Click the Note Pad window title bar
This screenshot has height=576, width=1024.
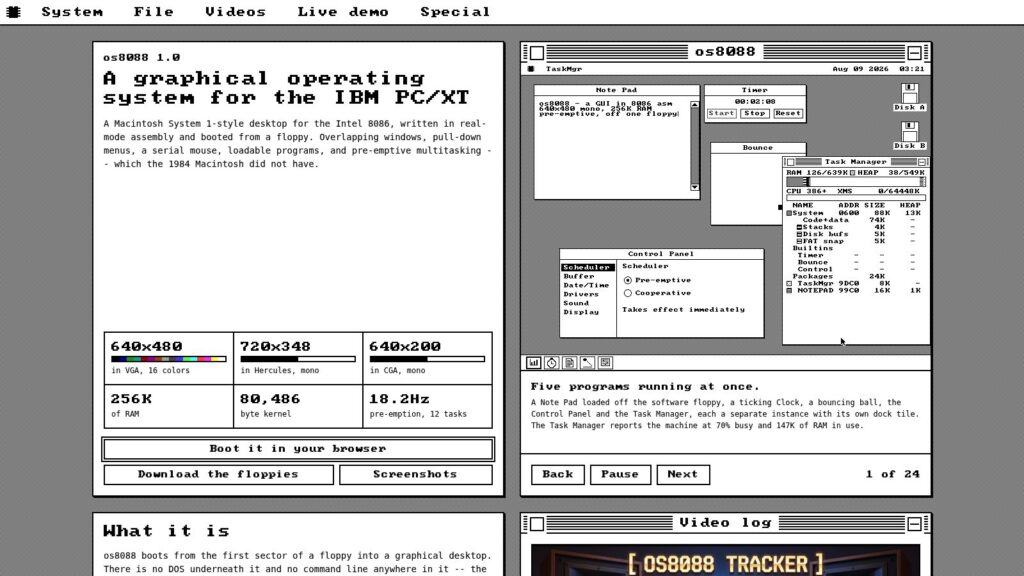click(616, 90)
